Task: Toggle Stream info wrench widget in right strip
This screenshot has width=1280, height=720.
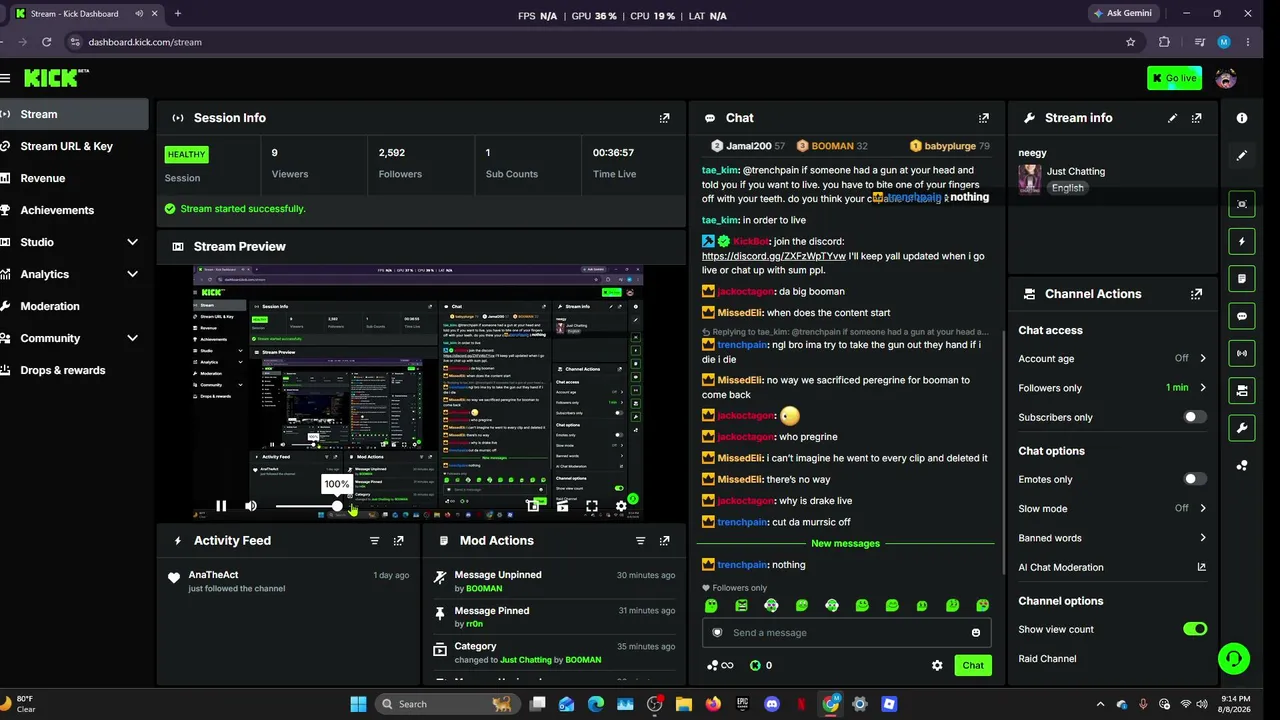Action: 1242,428
